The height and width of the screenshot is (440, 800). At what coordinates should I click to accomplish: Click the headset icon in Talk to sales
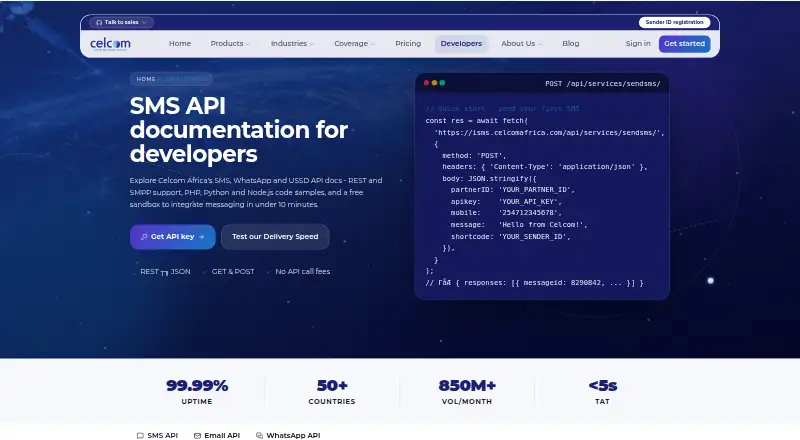pyautogui.click(x=99, y=22)
